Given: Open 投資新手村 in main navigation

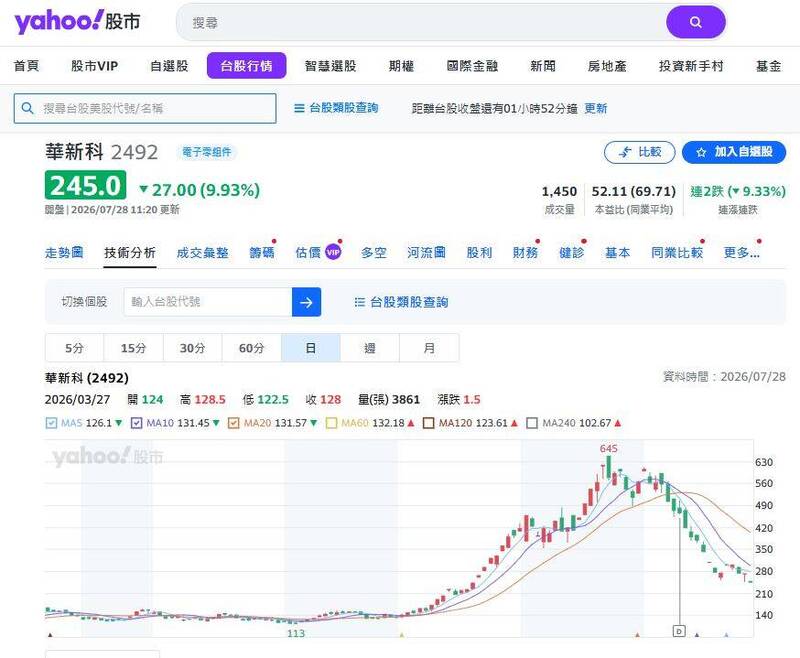Looking at the screenshot, I should point(691,66).
